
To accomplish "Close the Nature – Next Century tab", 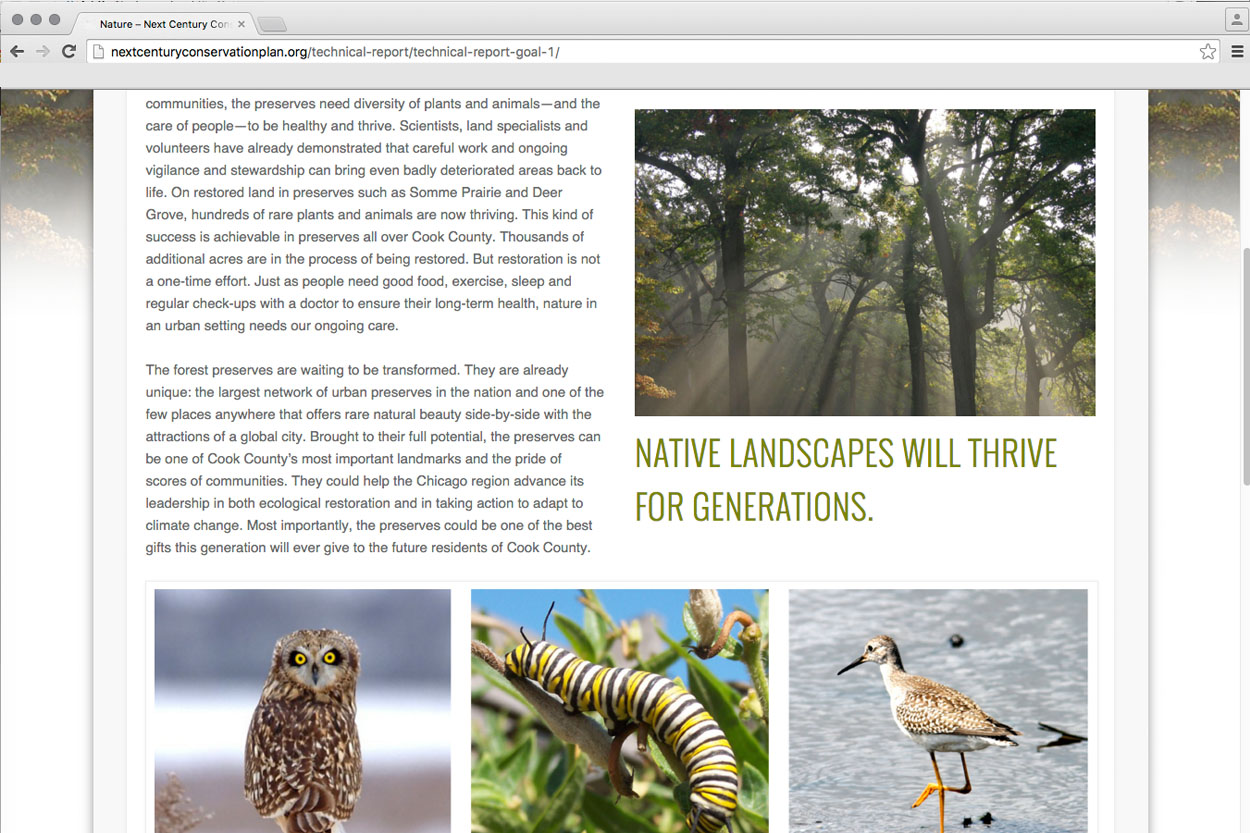I will [241, 24].
